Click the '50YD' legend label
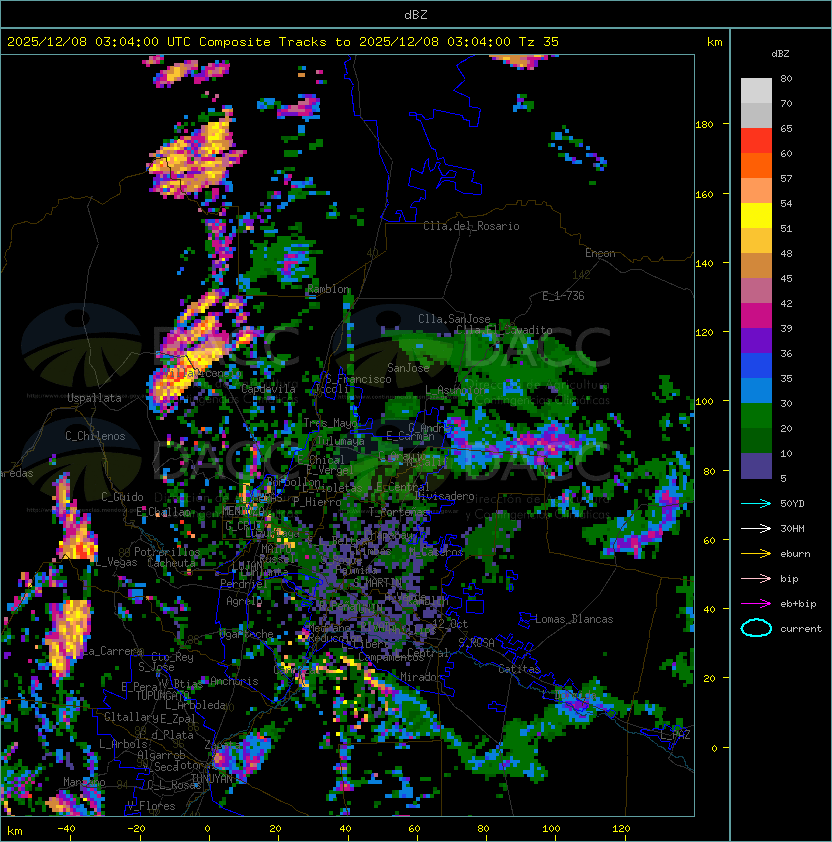This screenshot has width=832, height=842. (792, 504)
